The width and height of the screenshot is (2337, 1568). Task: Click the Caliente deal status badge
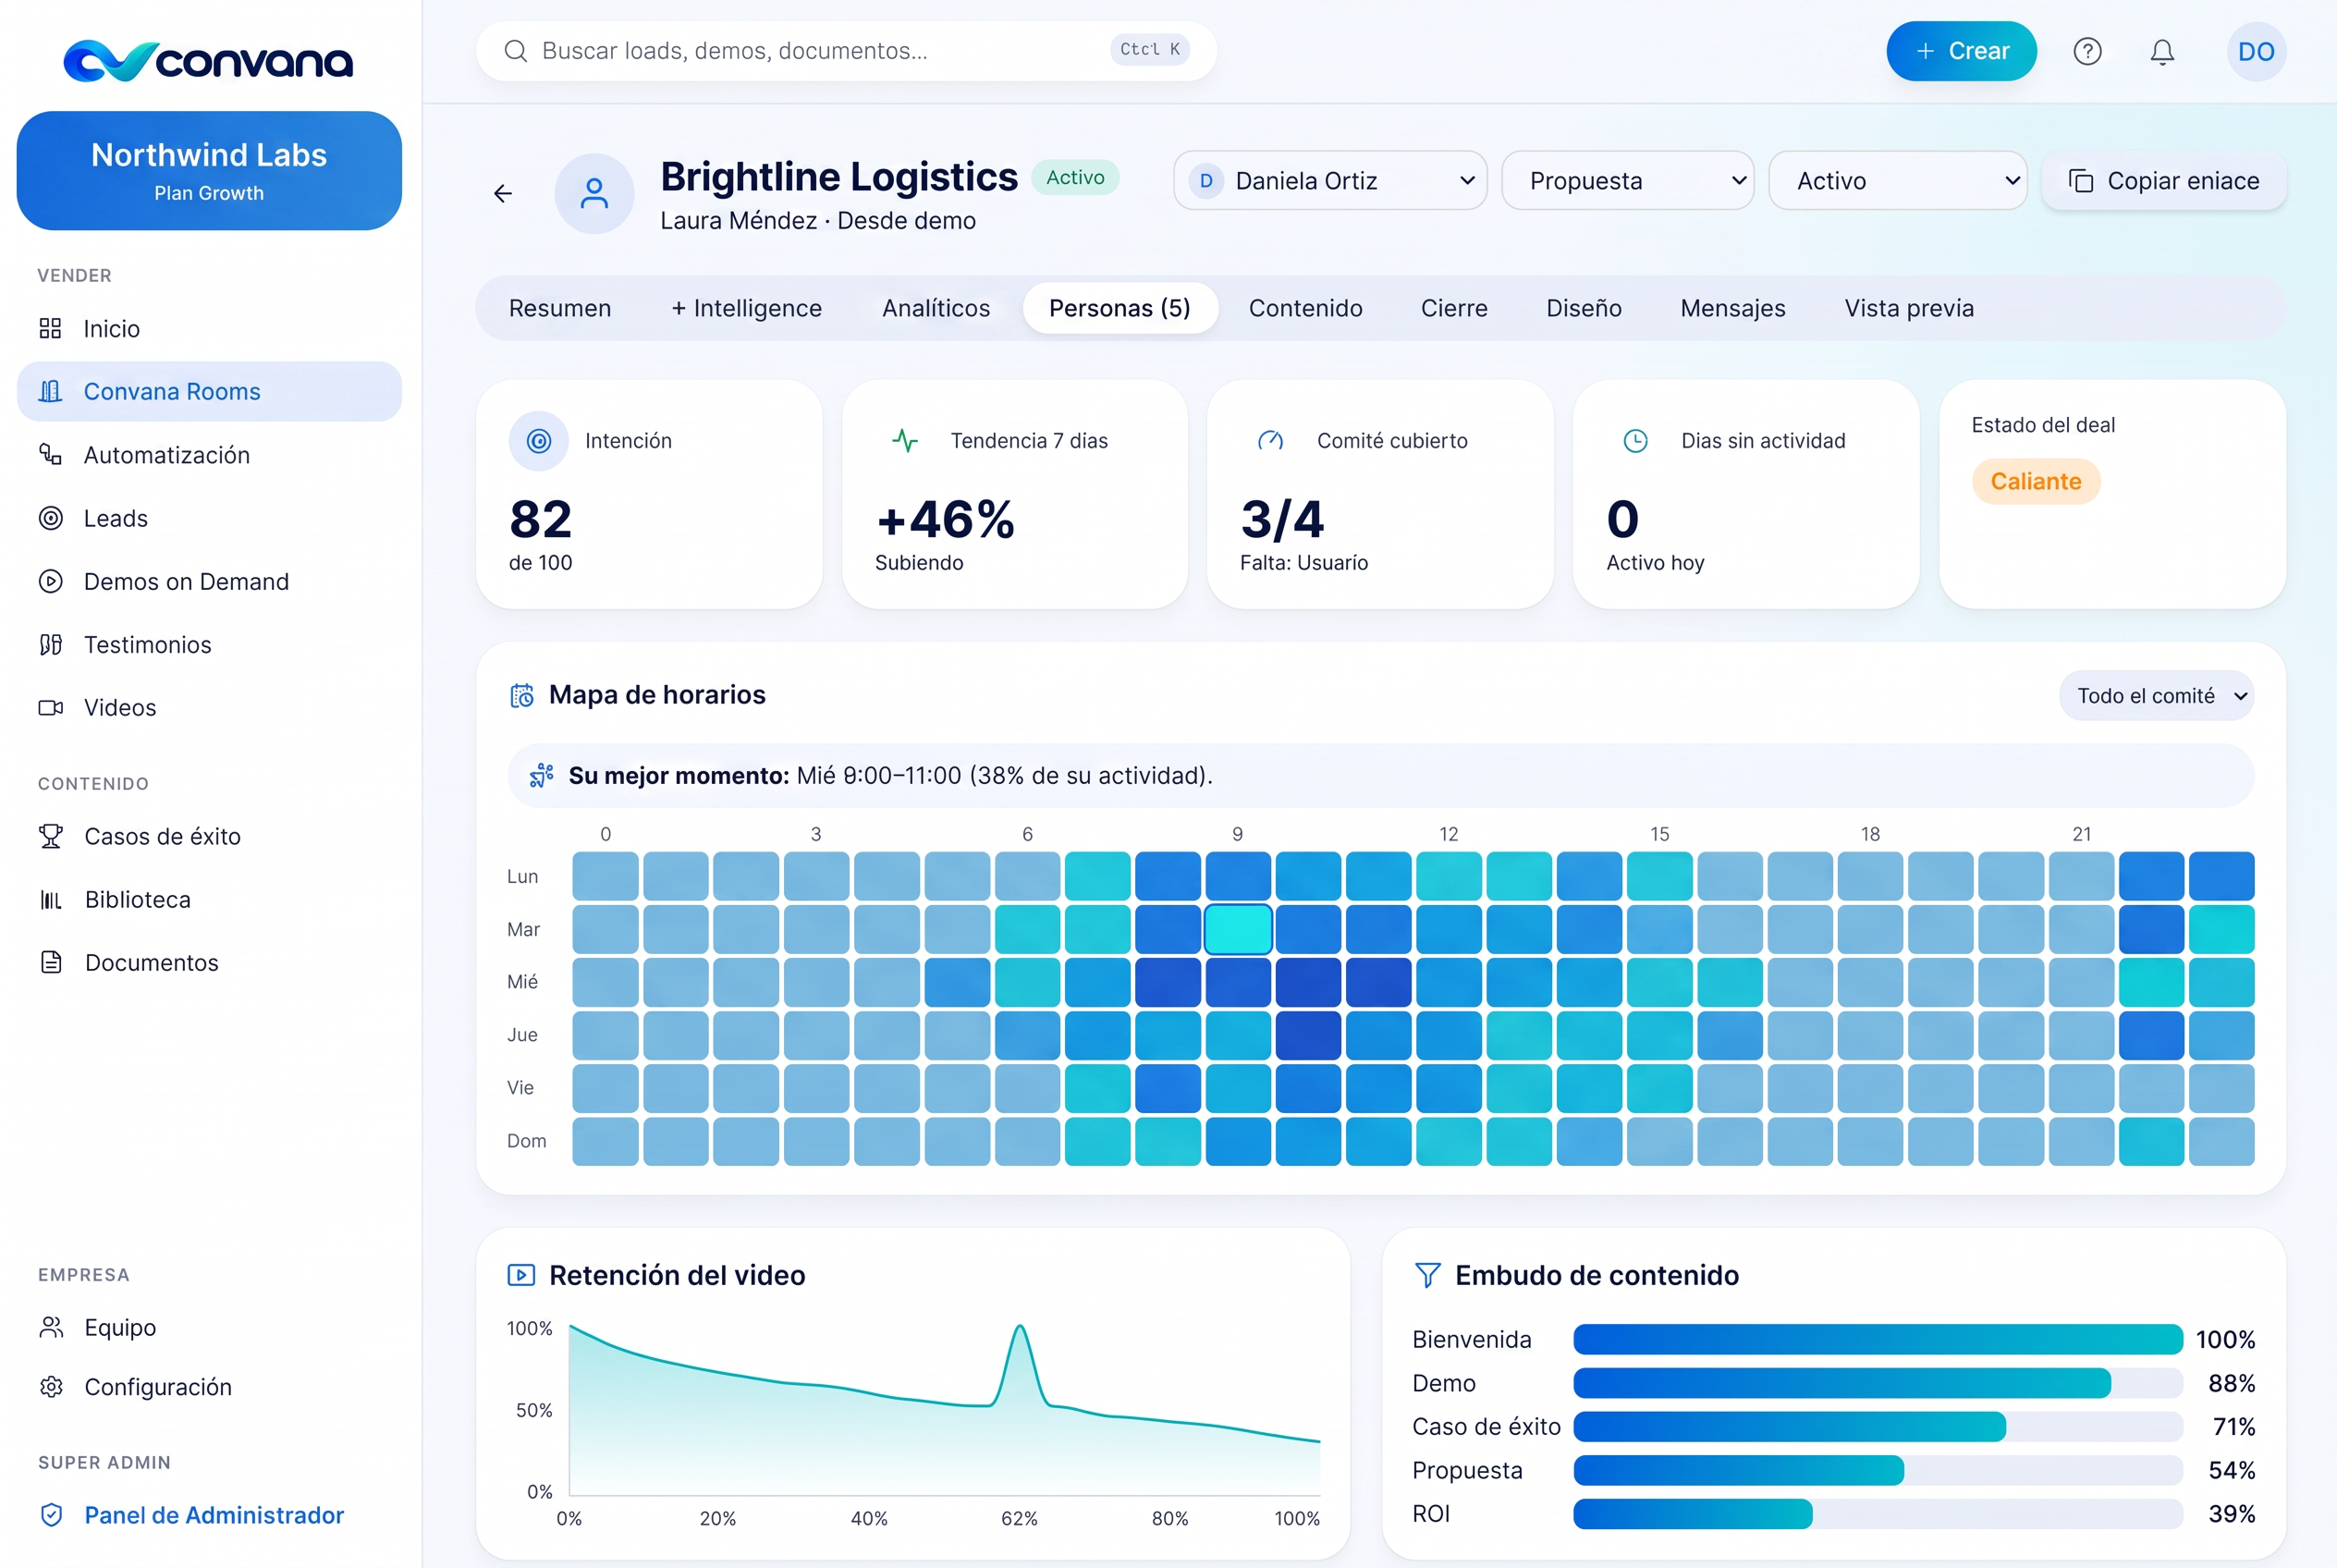tap(2036, 481)
